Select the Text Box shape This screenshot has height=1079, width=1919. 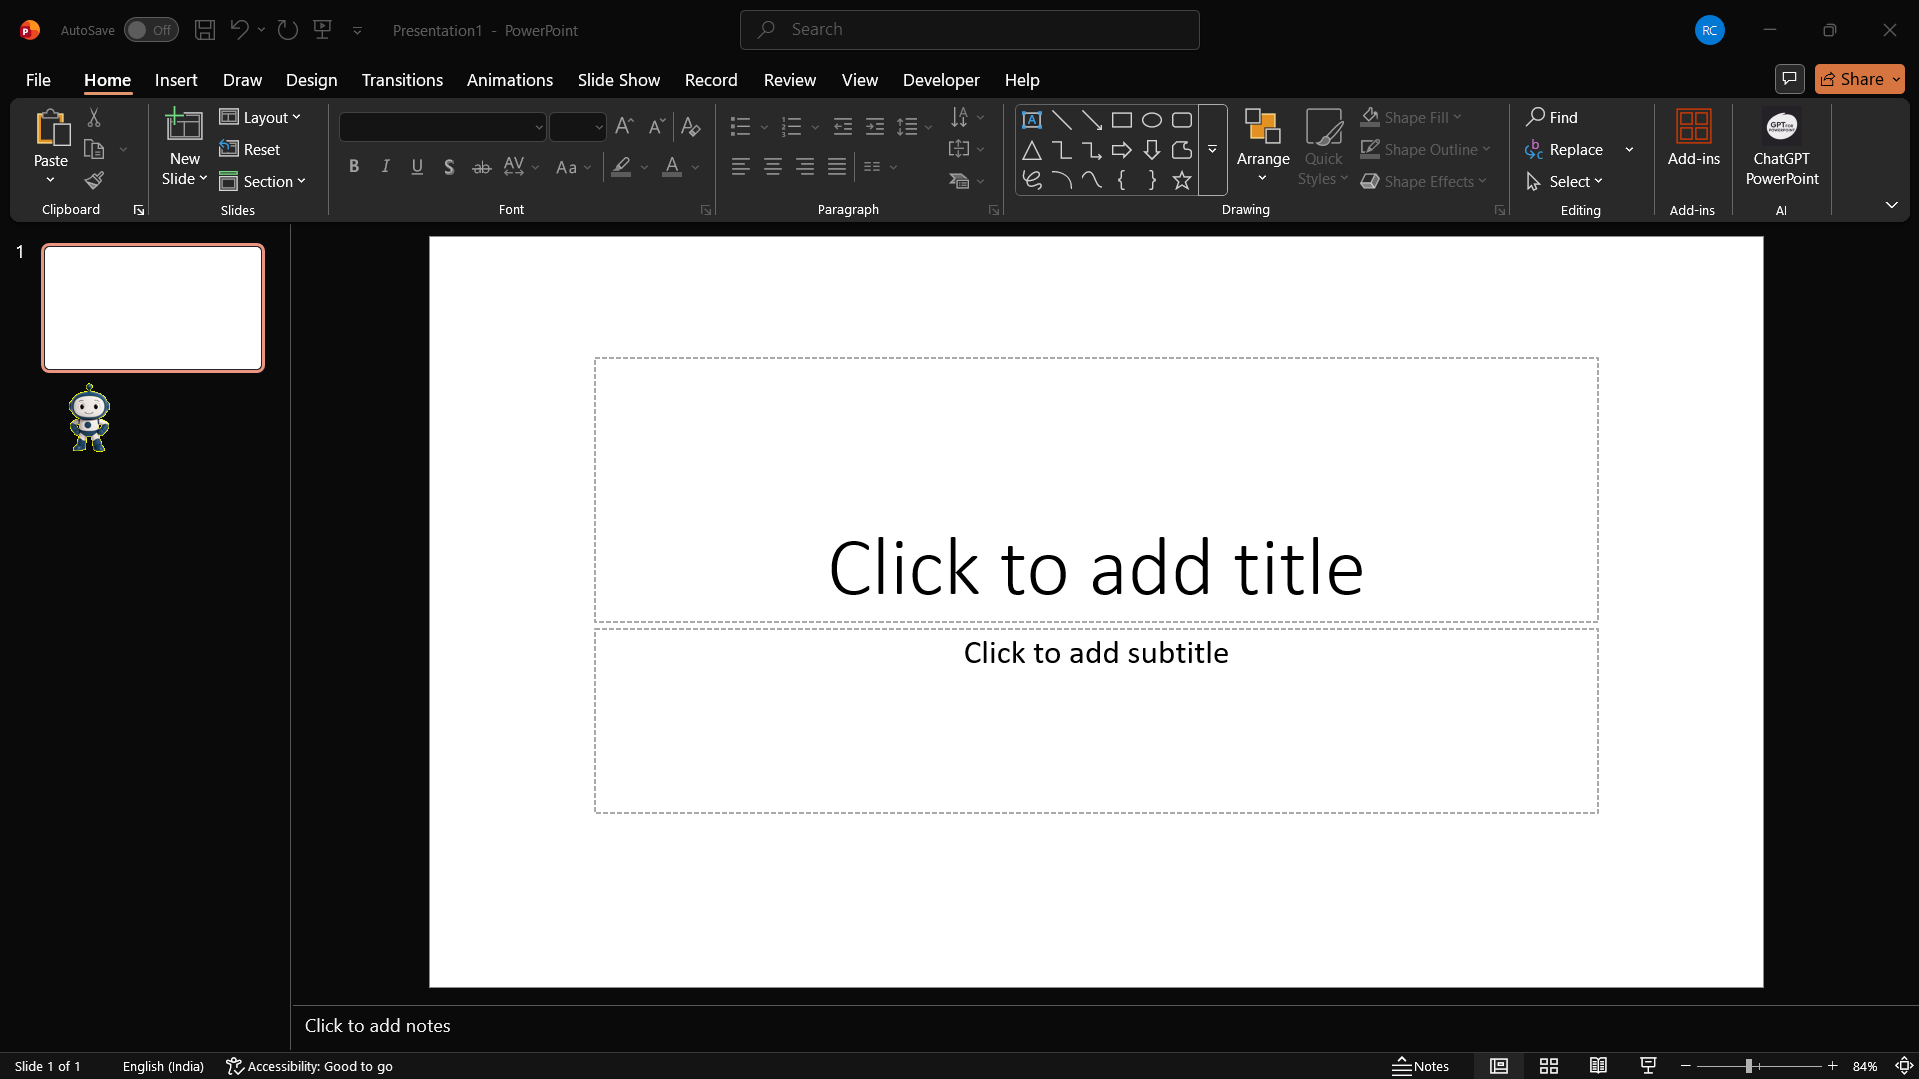[x=1032, y=120]
